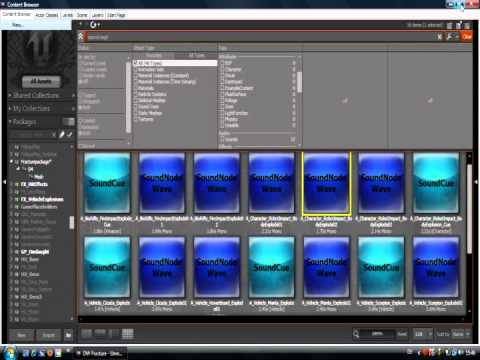Click the search settings wrench icon

tap(449, 37)
